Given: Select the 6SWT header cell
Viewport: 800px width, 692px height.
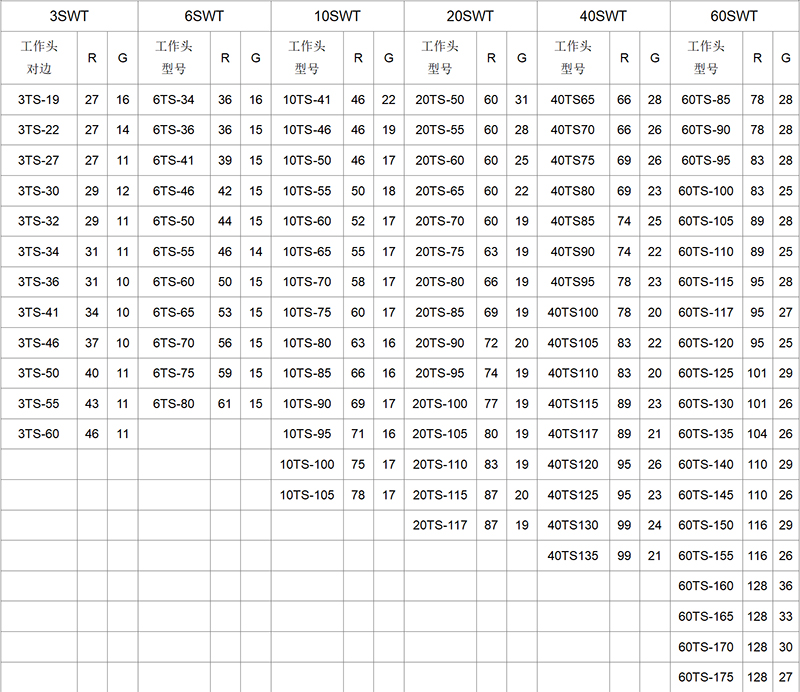Looking at the screenshot, I should 204,16.
